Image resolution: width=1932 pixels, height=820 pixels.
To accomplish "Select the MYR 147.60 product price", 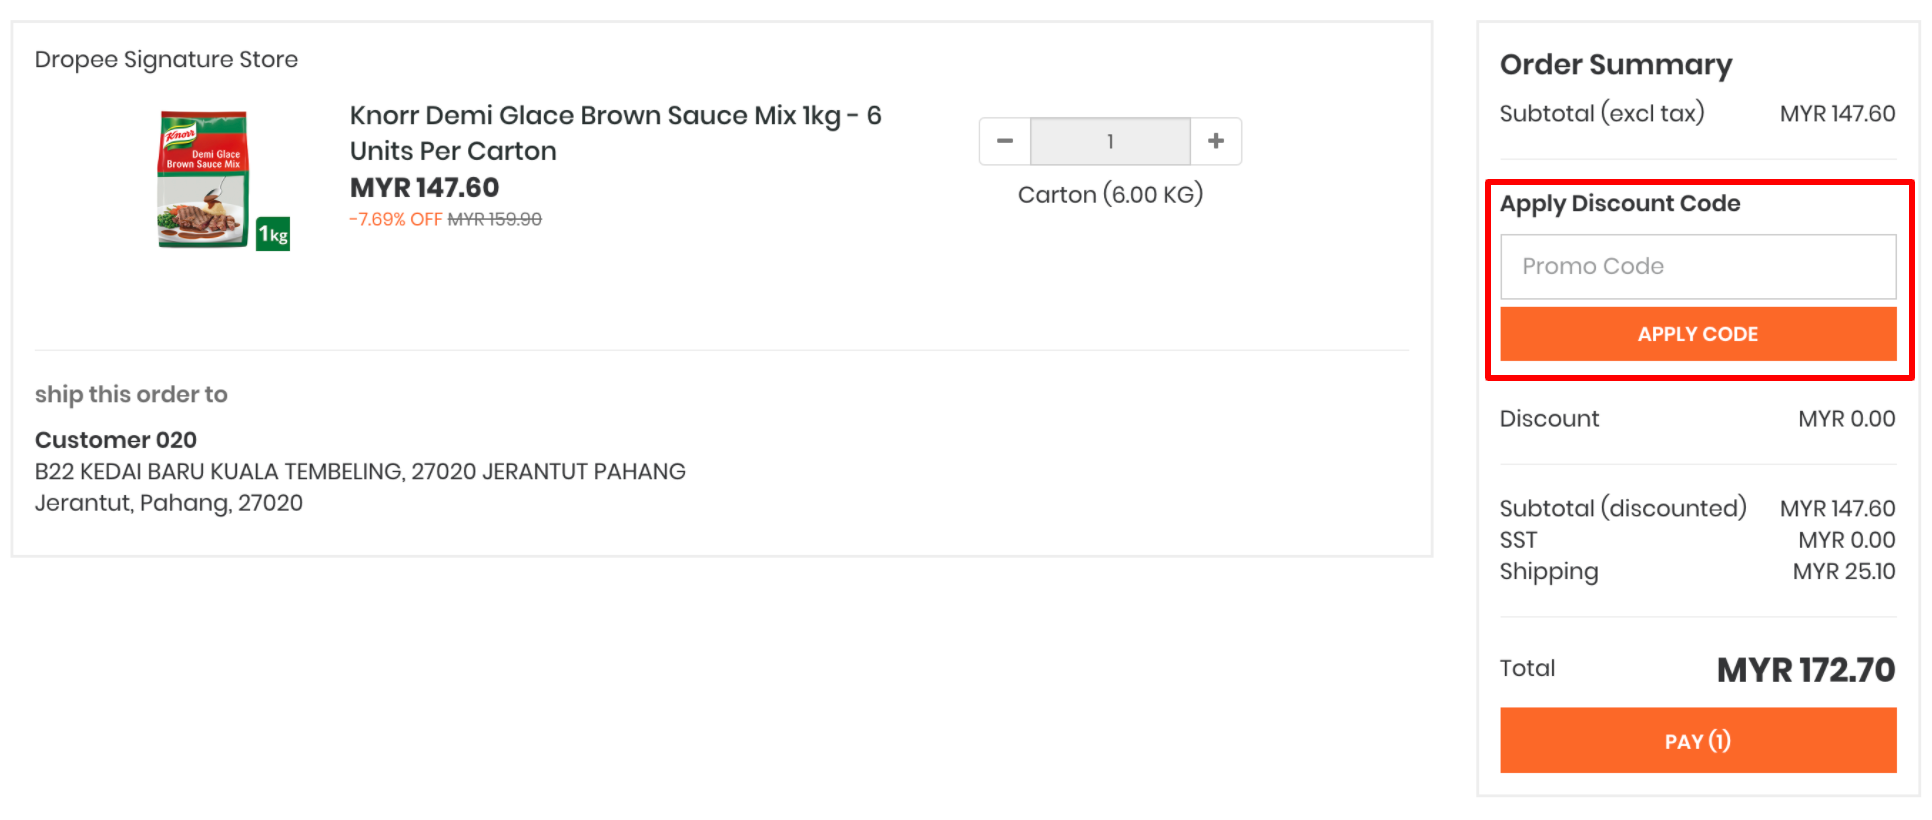I will [x=424, y=188].
